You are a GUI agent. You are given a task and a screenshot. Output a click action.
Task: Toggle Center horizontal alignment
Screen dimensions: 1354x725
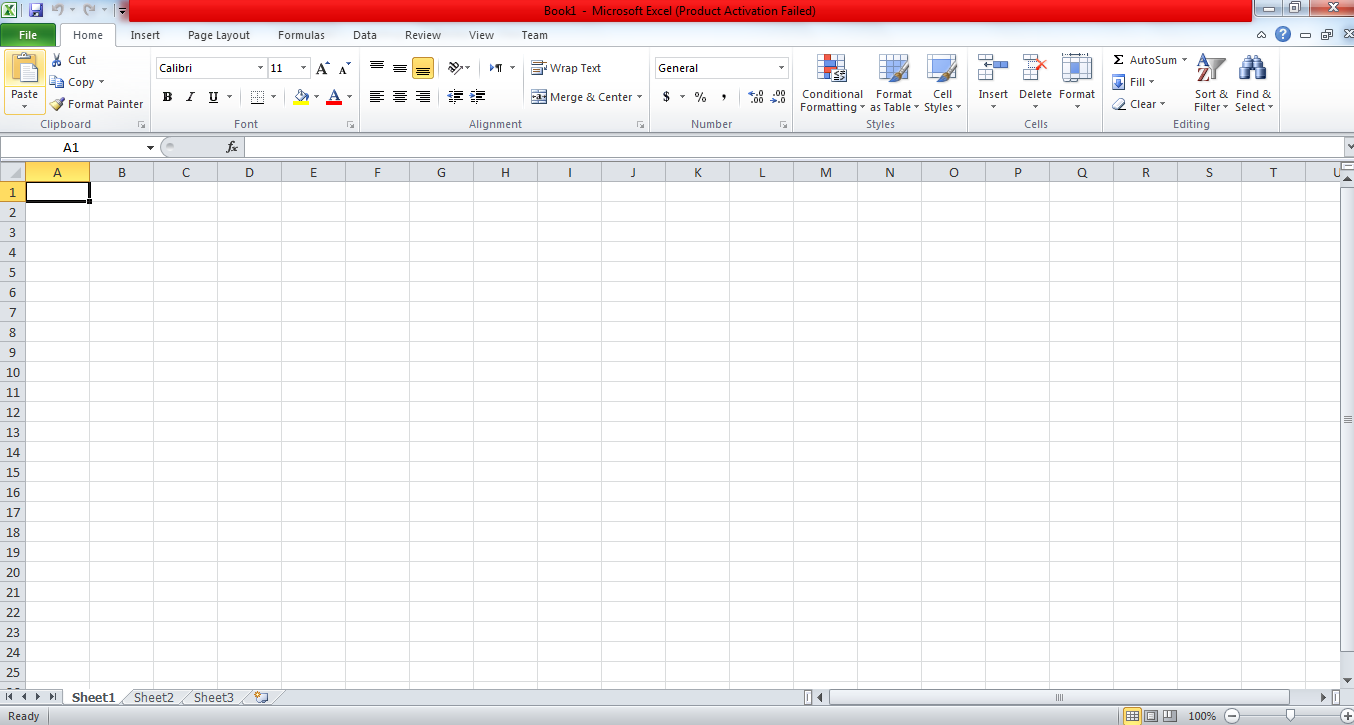click(400, 97)
